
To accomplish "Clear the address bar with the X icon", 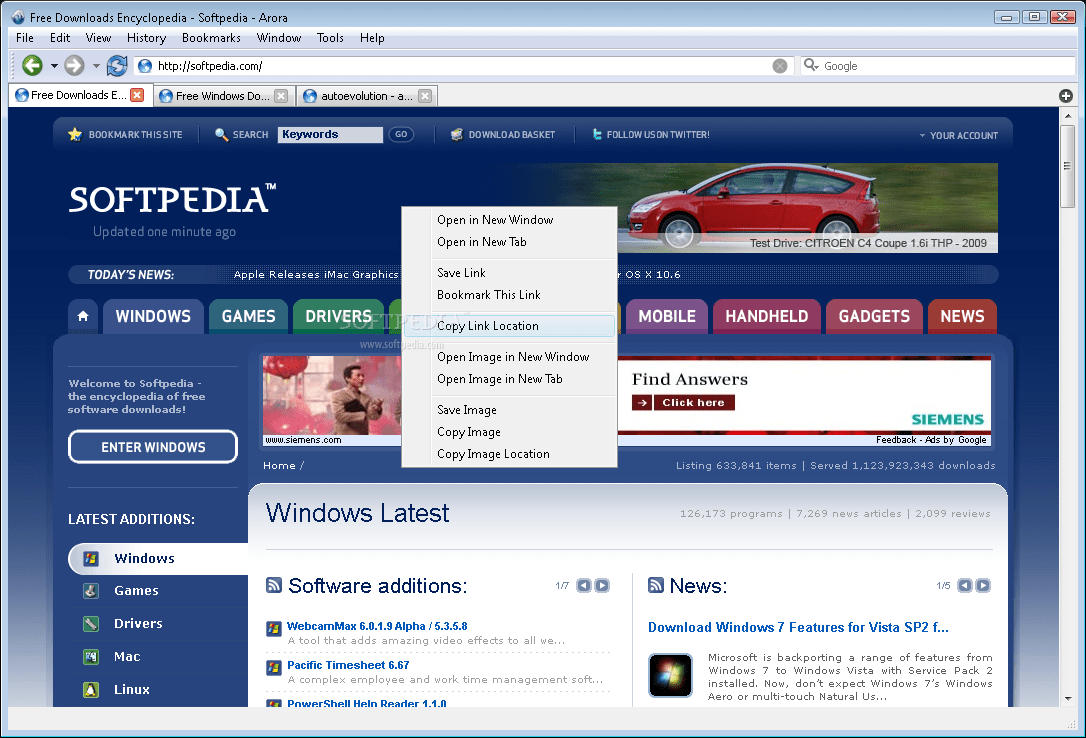I will click(x=780, y=66).
